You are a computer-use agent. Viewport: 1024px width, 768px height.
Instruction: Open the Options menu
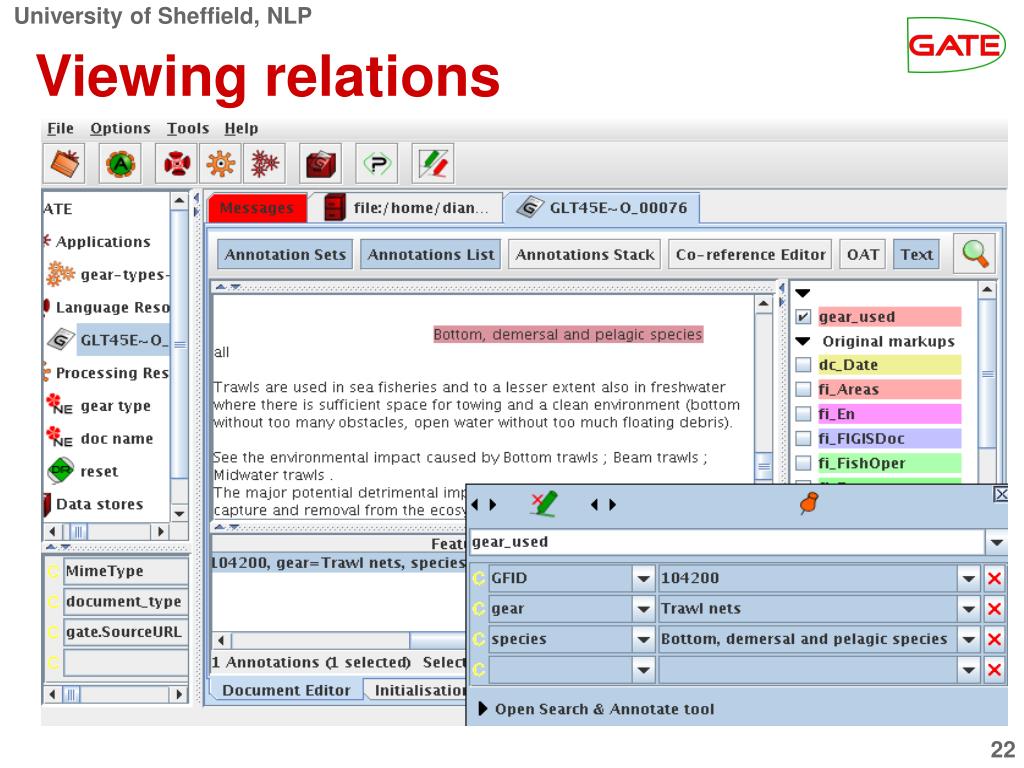(x=120, y=128)
